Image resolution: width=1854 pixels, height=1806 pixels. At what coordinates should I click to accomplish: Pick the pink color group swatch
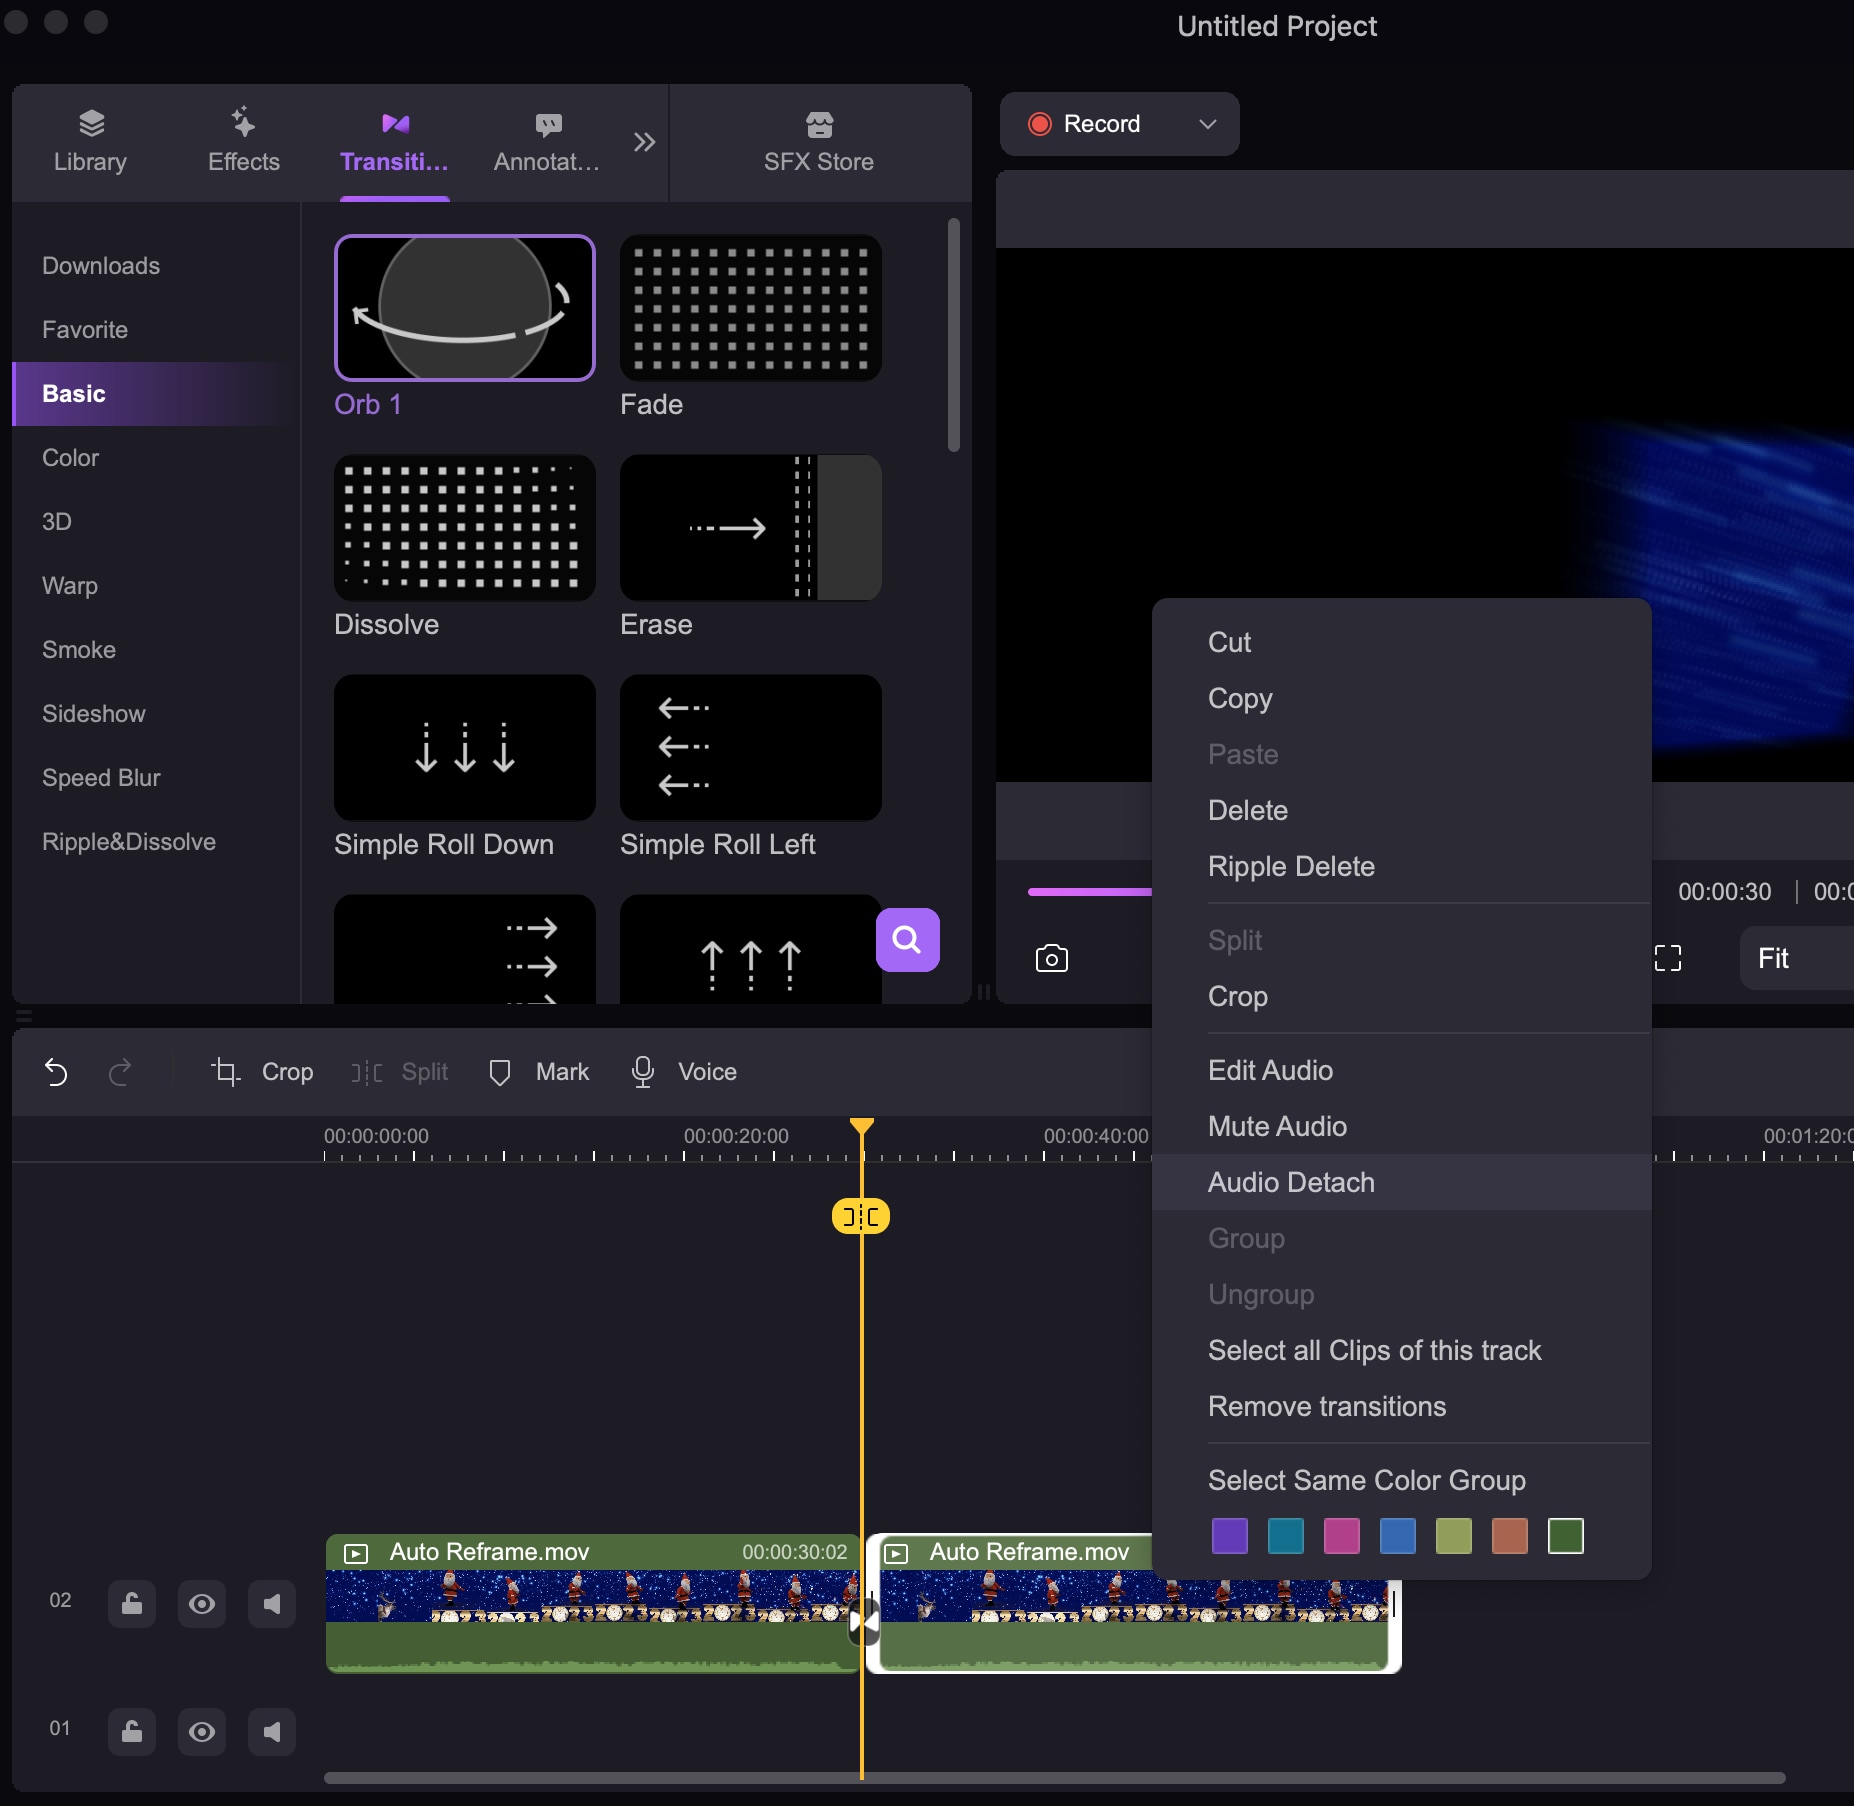point(1341,1535)
